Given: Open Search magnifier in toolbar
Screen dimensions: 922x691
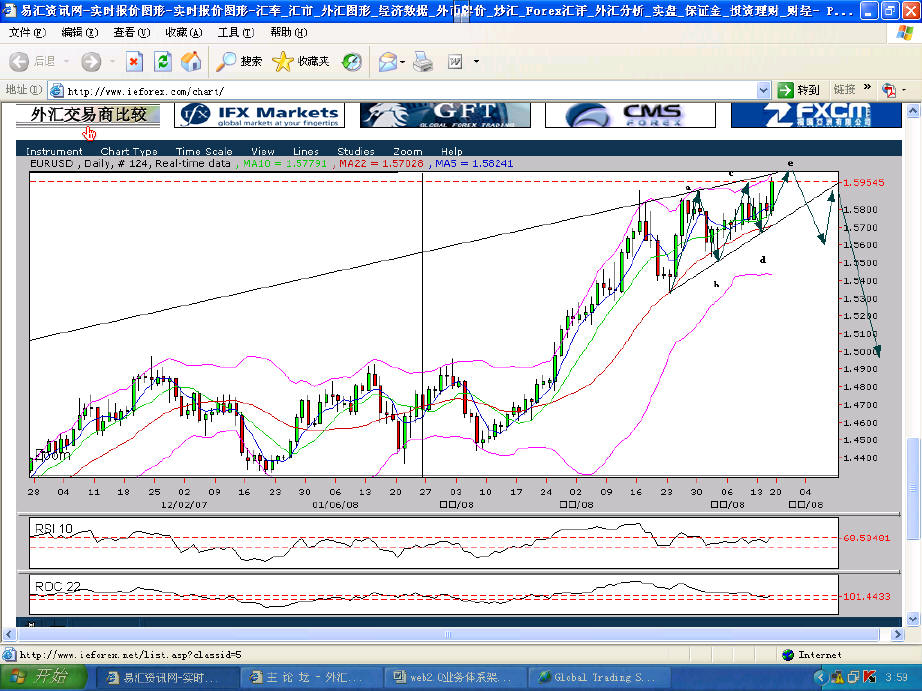Looking at the screenshot, I should click(x=239, y=61).
